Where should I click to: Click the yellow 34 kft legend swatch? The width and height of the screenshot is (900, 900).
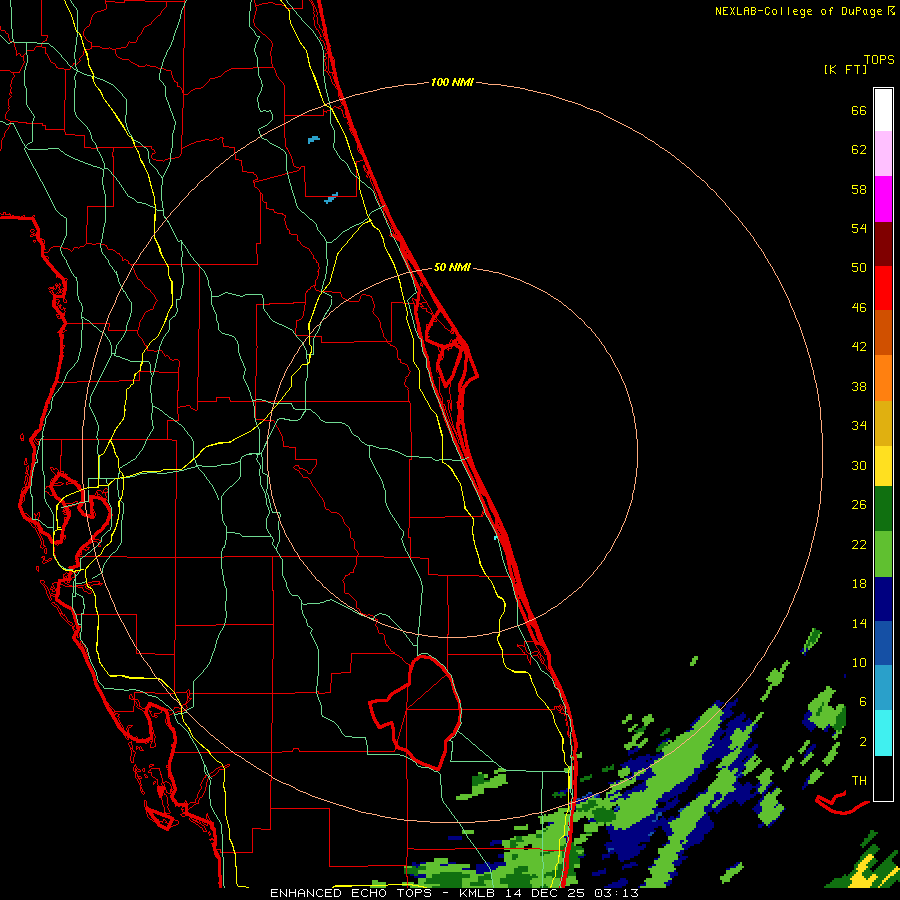click(x=883, y=466)
